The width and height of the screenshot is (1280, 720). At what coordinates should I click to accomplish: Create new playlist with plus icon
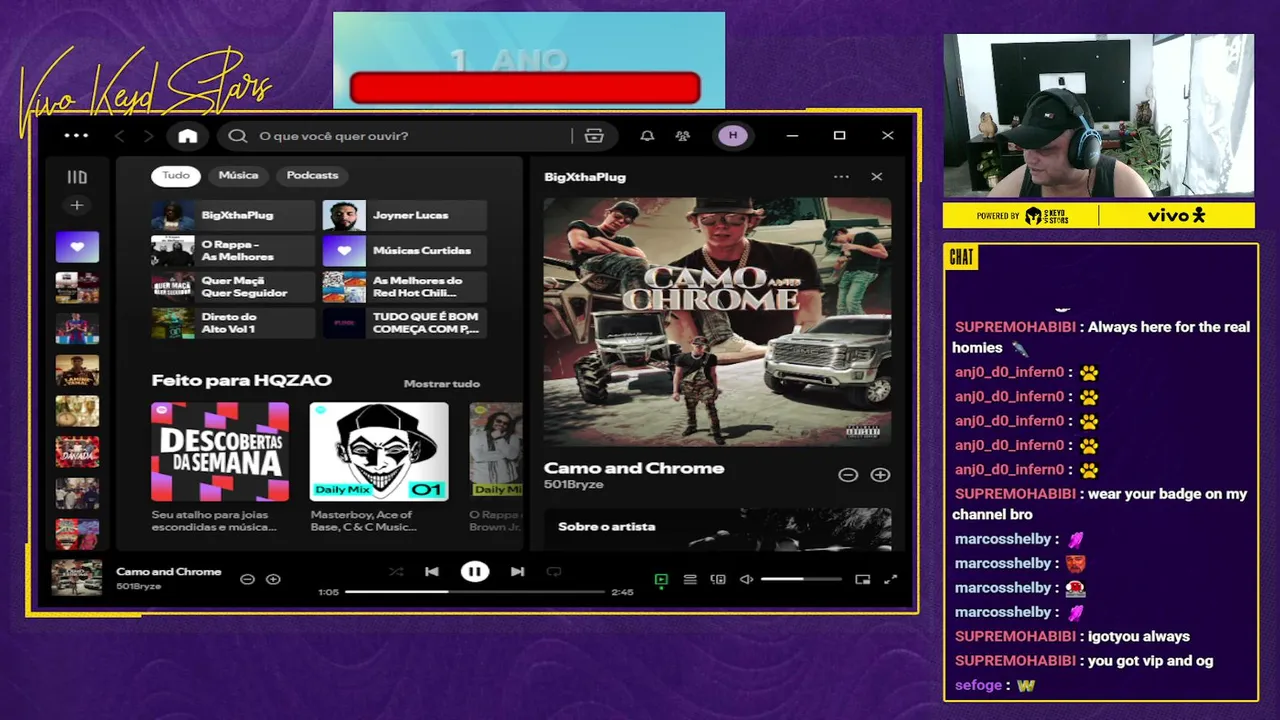(77, 205)
